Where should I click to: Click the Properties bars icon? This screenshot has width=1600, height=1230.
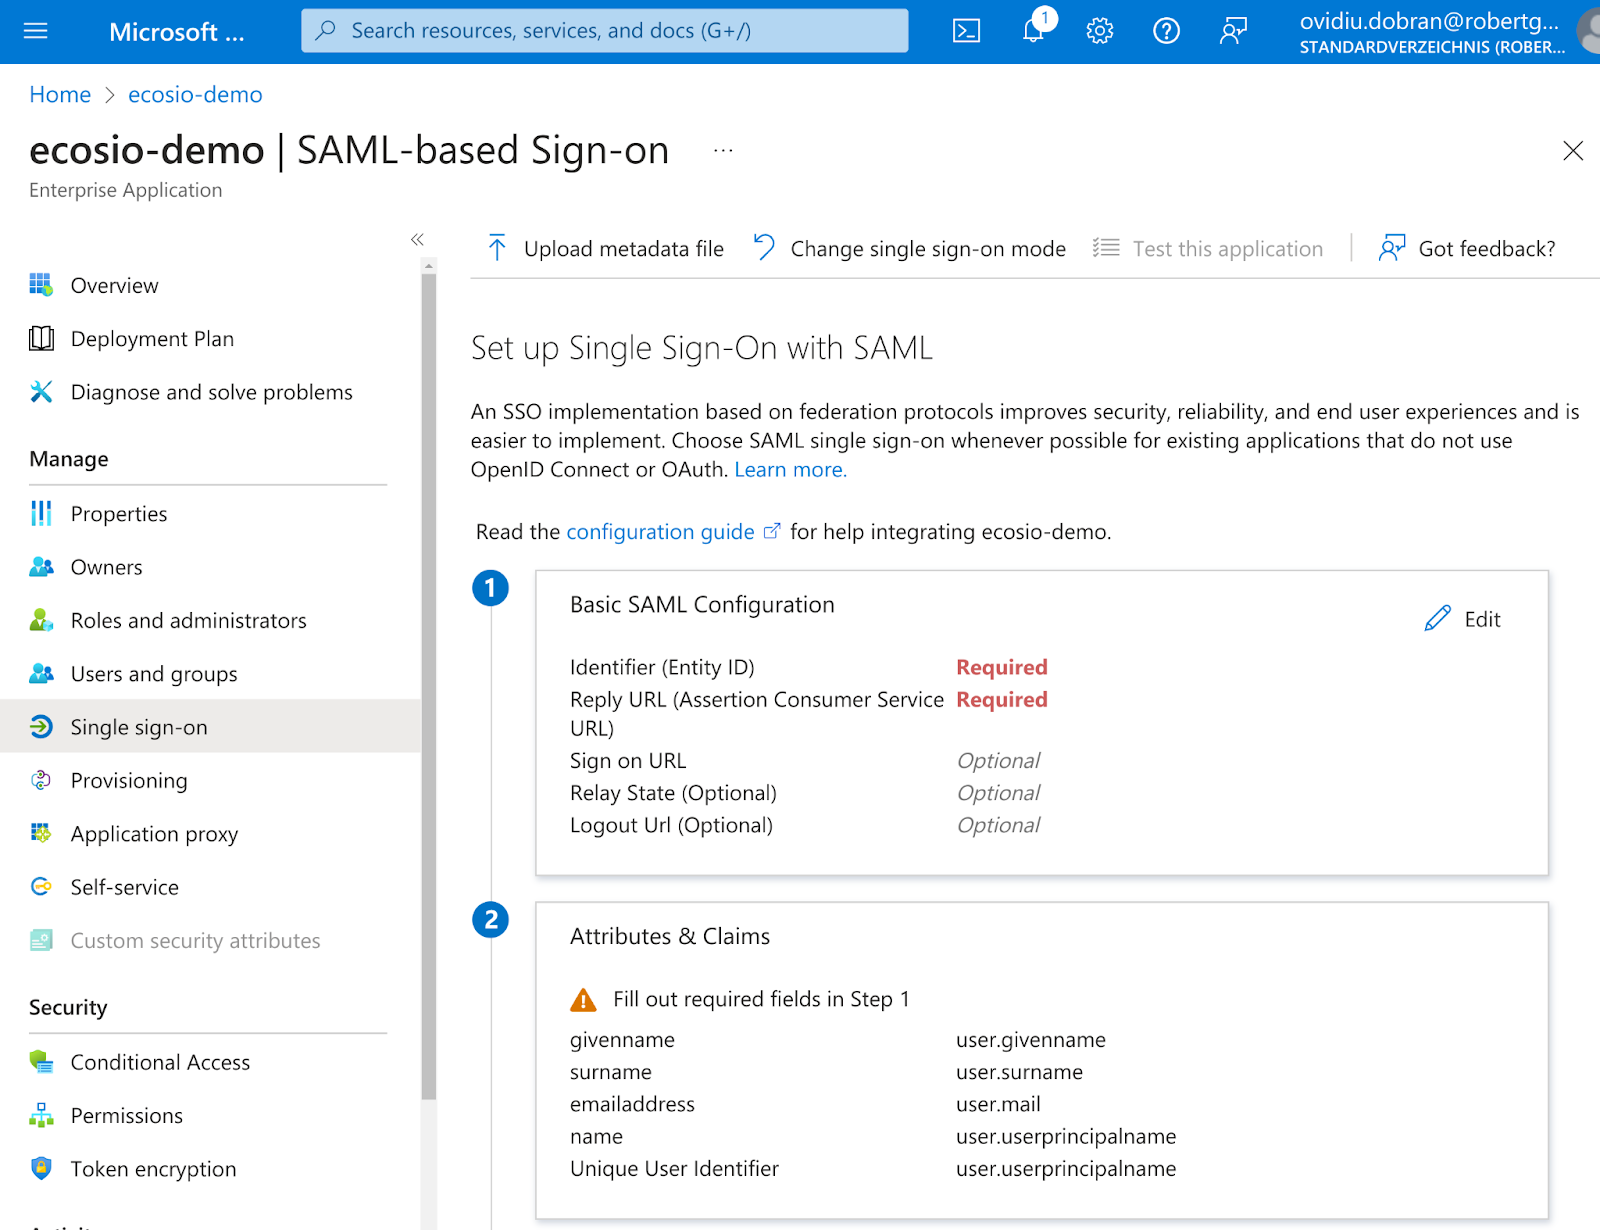(x=41, y=513)
